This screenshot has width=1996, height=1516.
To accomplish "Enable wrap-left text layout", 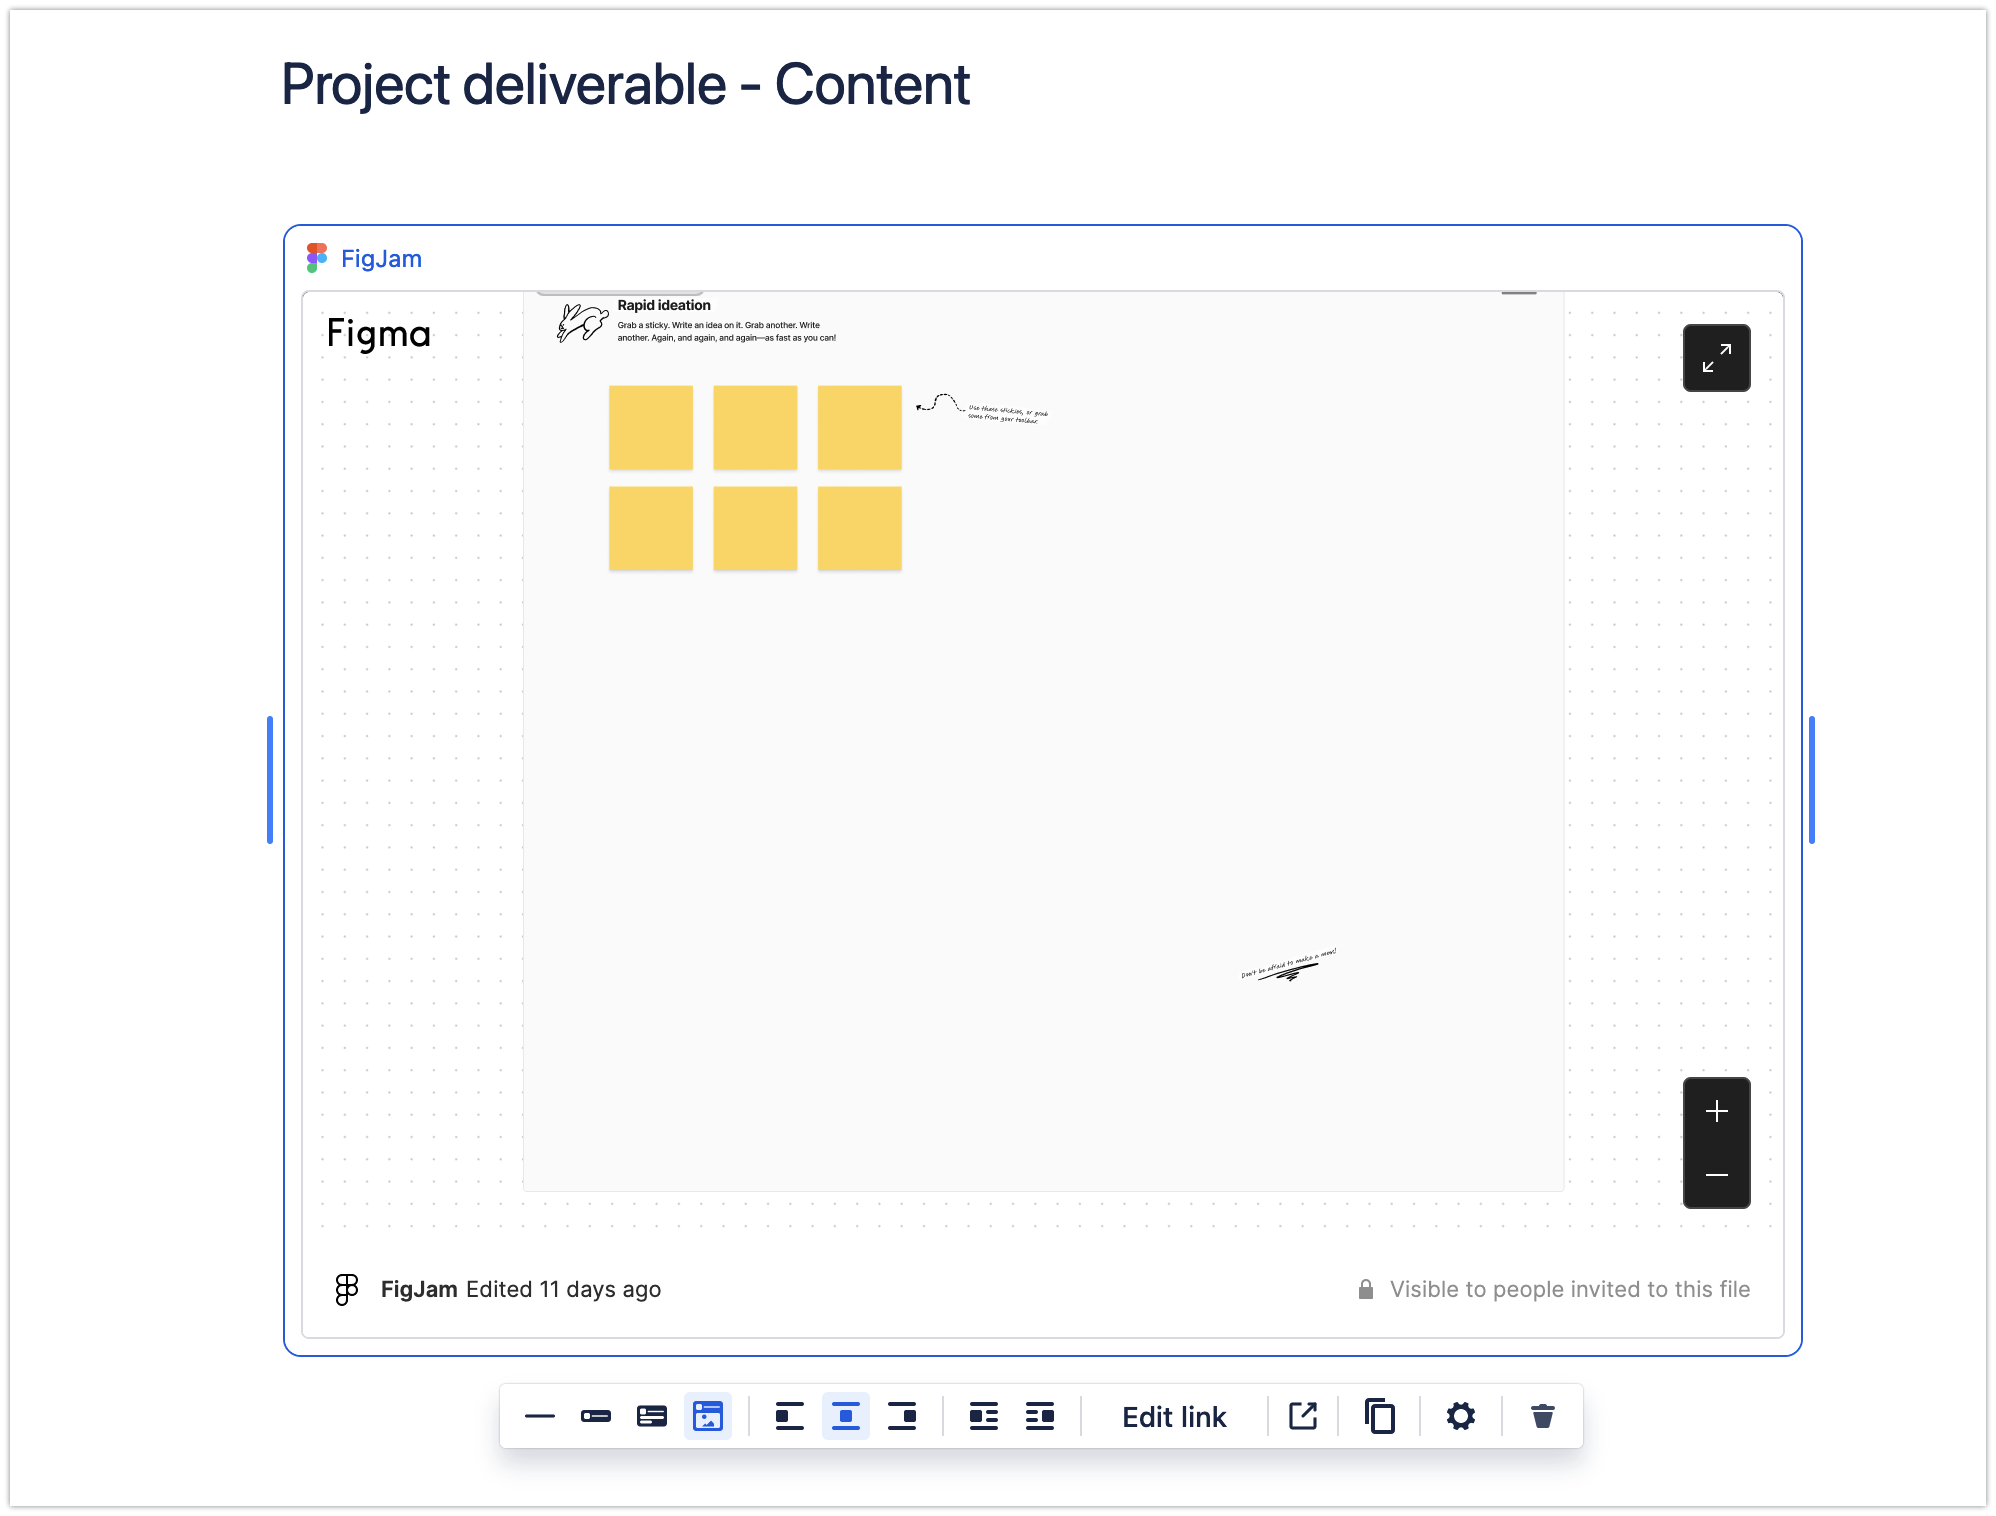I will [x=984, y=1416].
